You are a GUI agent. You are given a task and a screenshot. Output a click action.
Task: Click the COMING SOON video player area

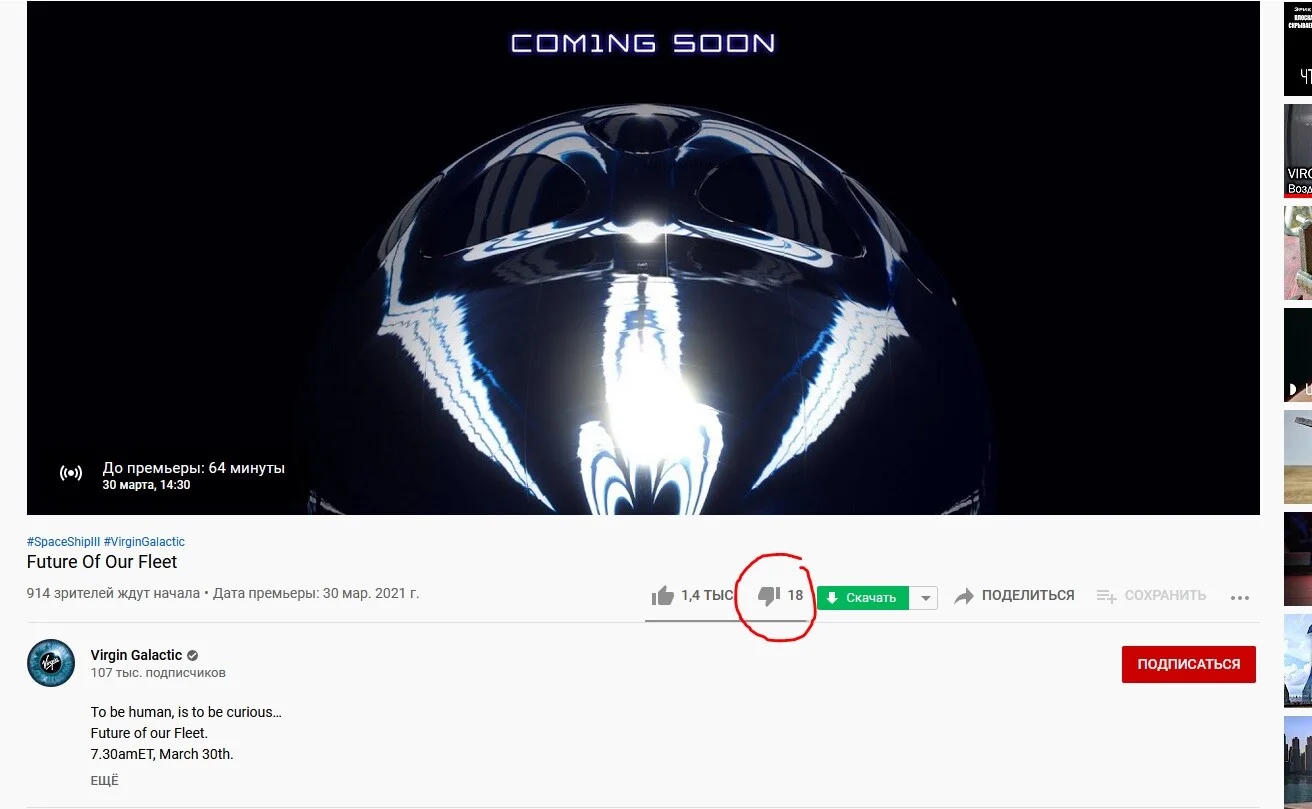643,258
